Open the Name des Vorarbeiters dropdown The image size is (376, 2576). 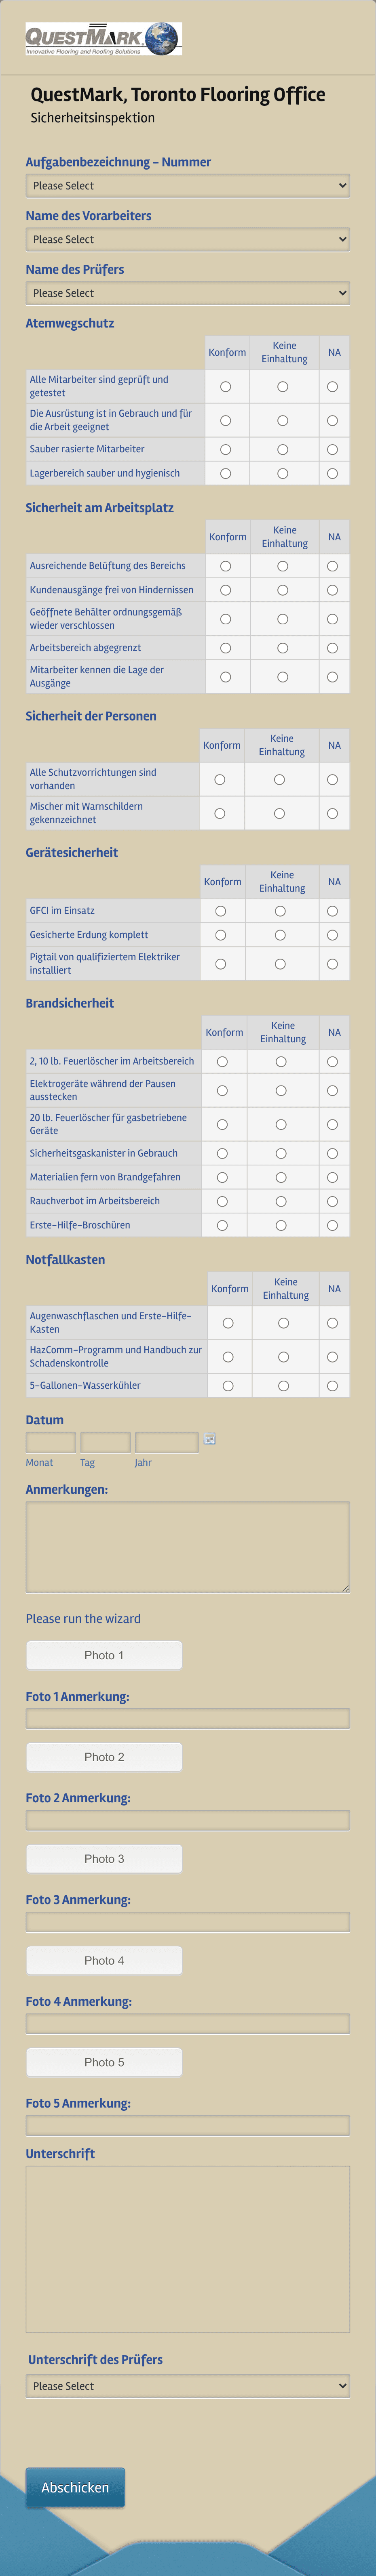(187, 239)
